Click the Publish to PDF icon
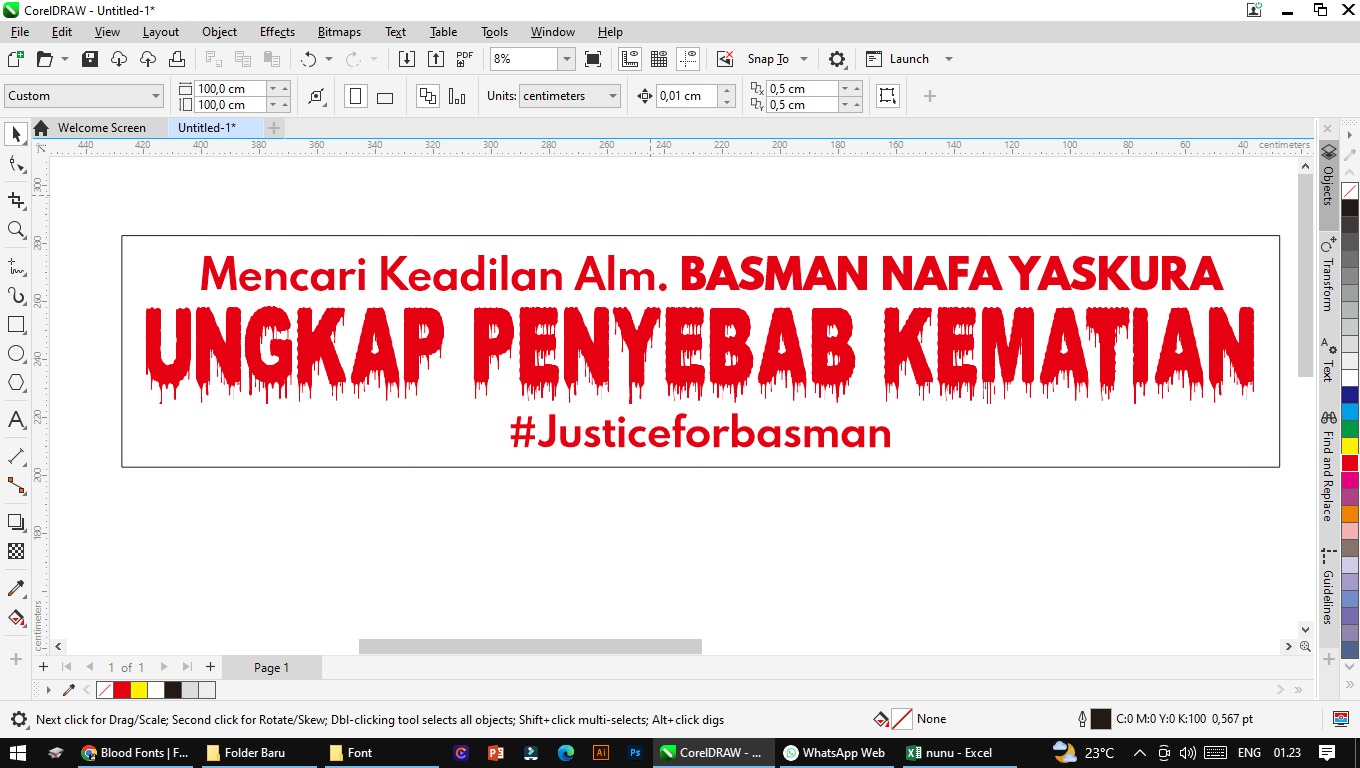 click(465, 59)
